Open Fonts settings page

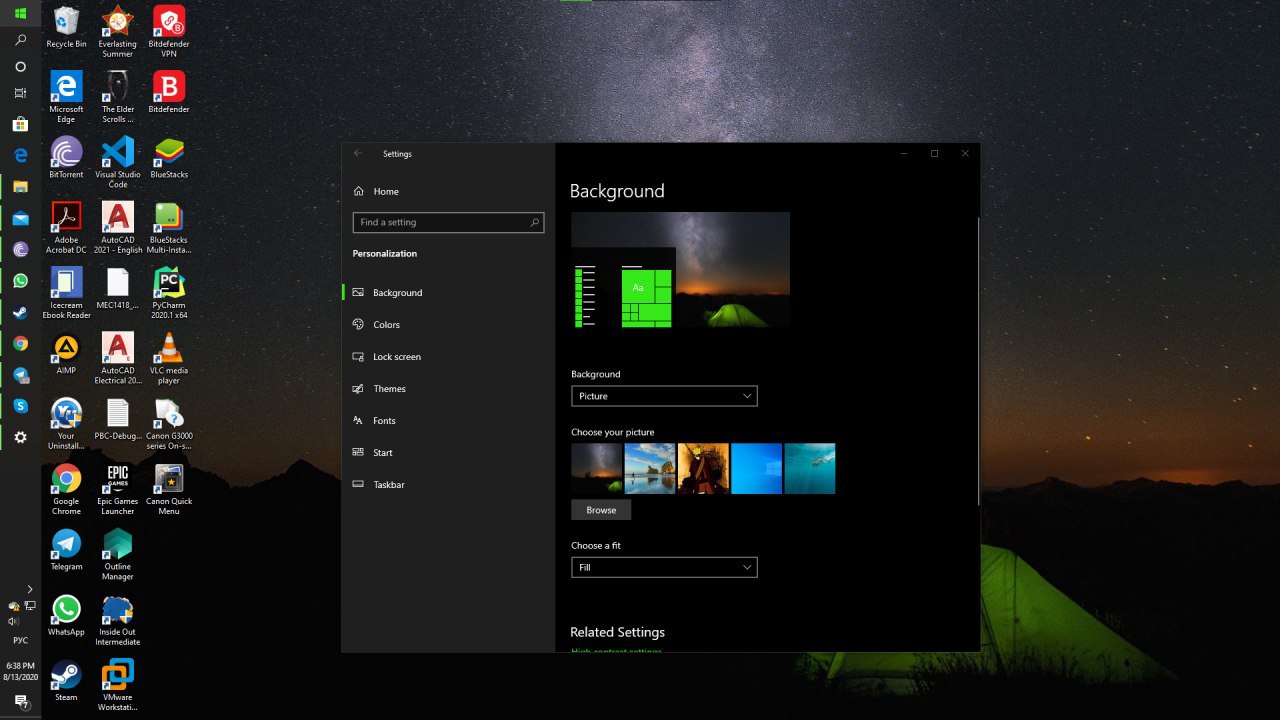pos(448,421)
